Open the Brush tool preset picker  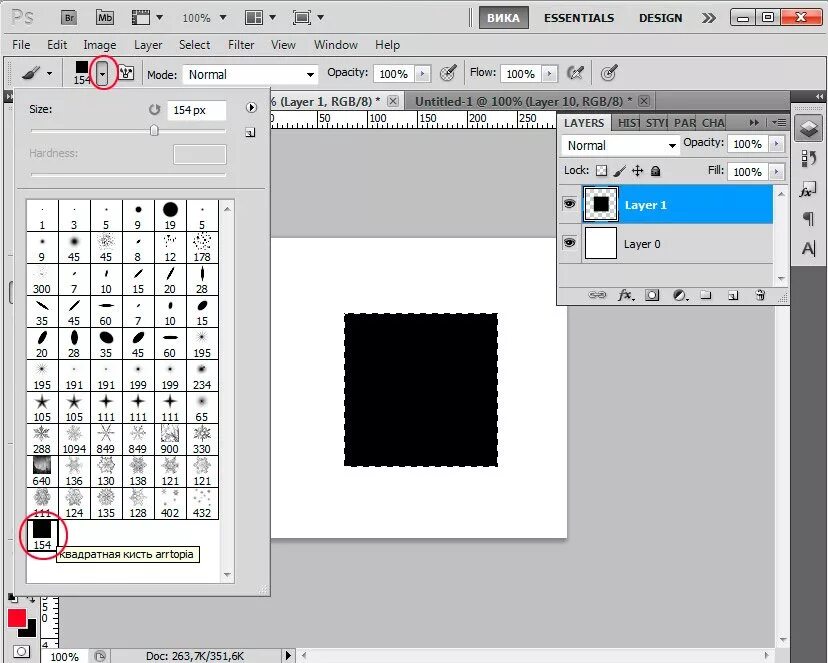[36, 73]
